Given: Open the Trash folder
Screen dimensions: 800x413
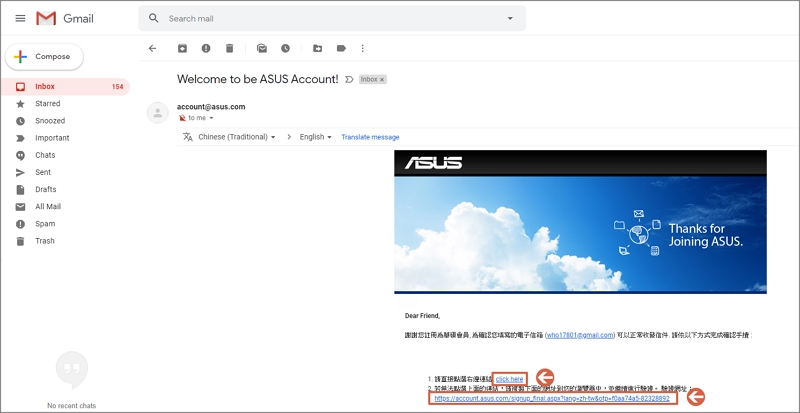Looking at the screenshot, I should 65,241.
